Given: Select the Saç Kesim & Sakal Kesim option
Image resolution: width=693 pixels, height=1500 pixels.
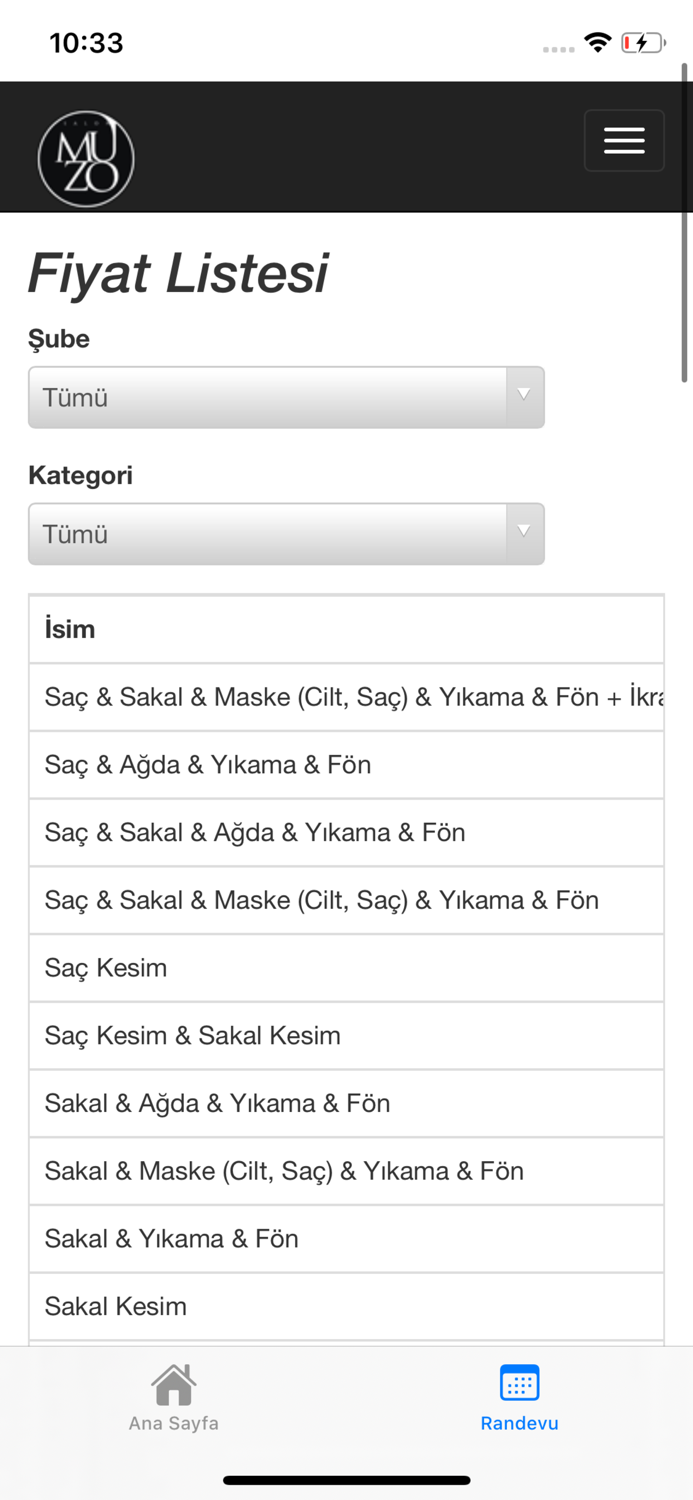Looking at the screenshot, I should coord(346,1036).
